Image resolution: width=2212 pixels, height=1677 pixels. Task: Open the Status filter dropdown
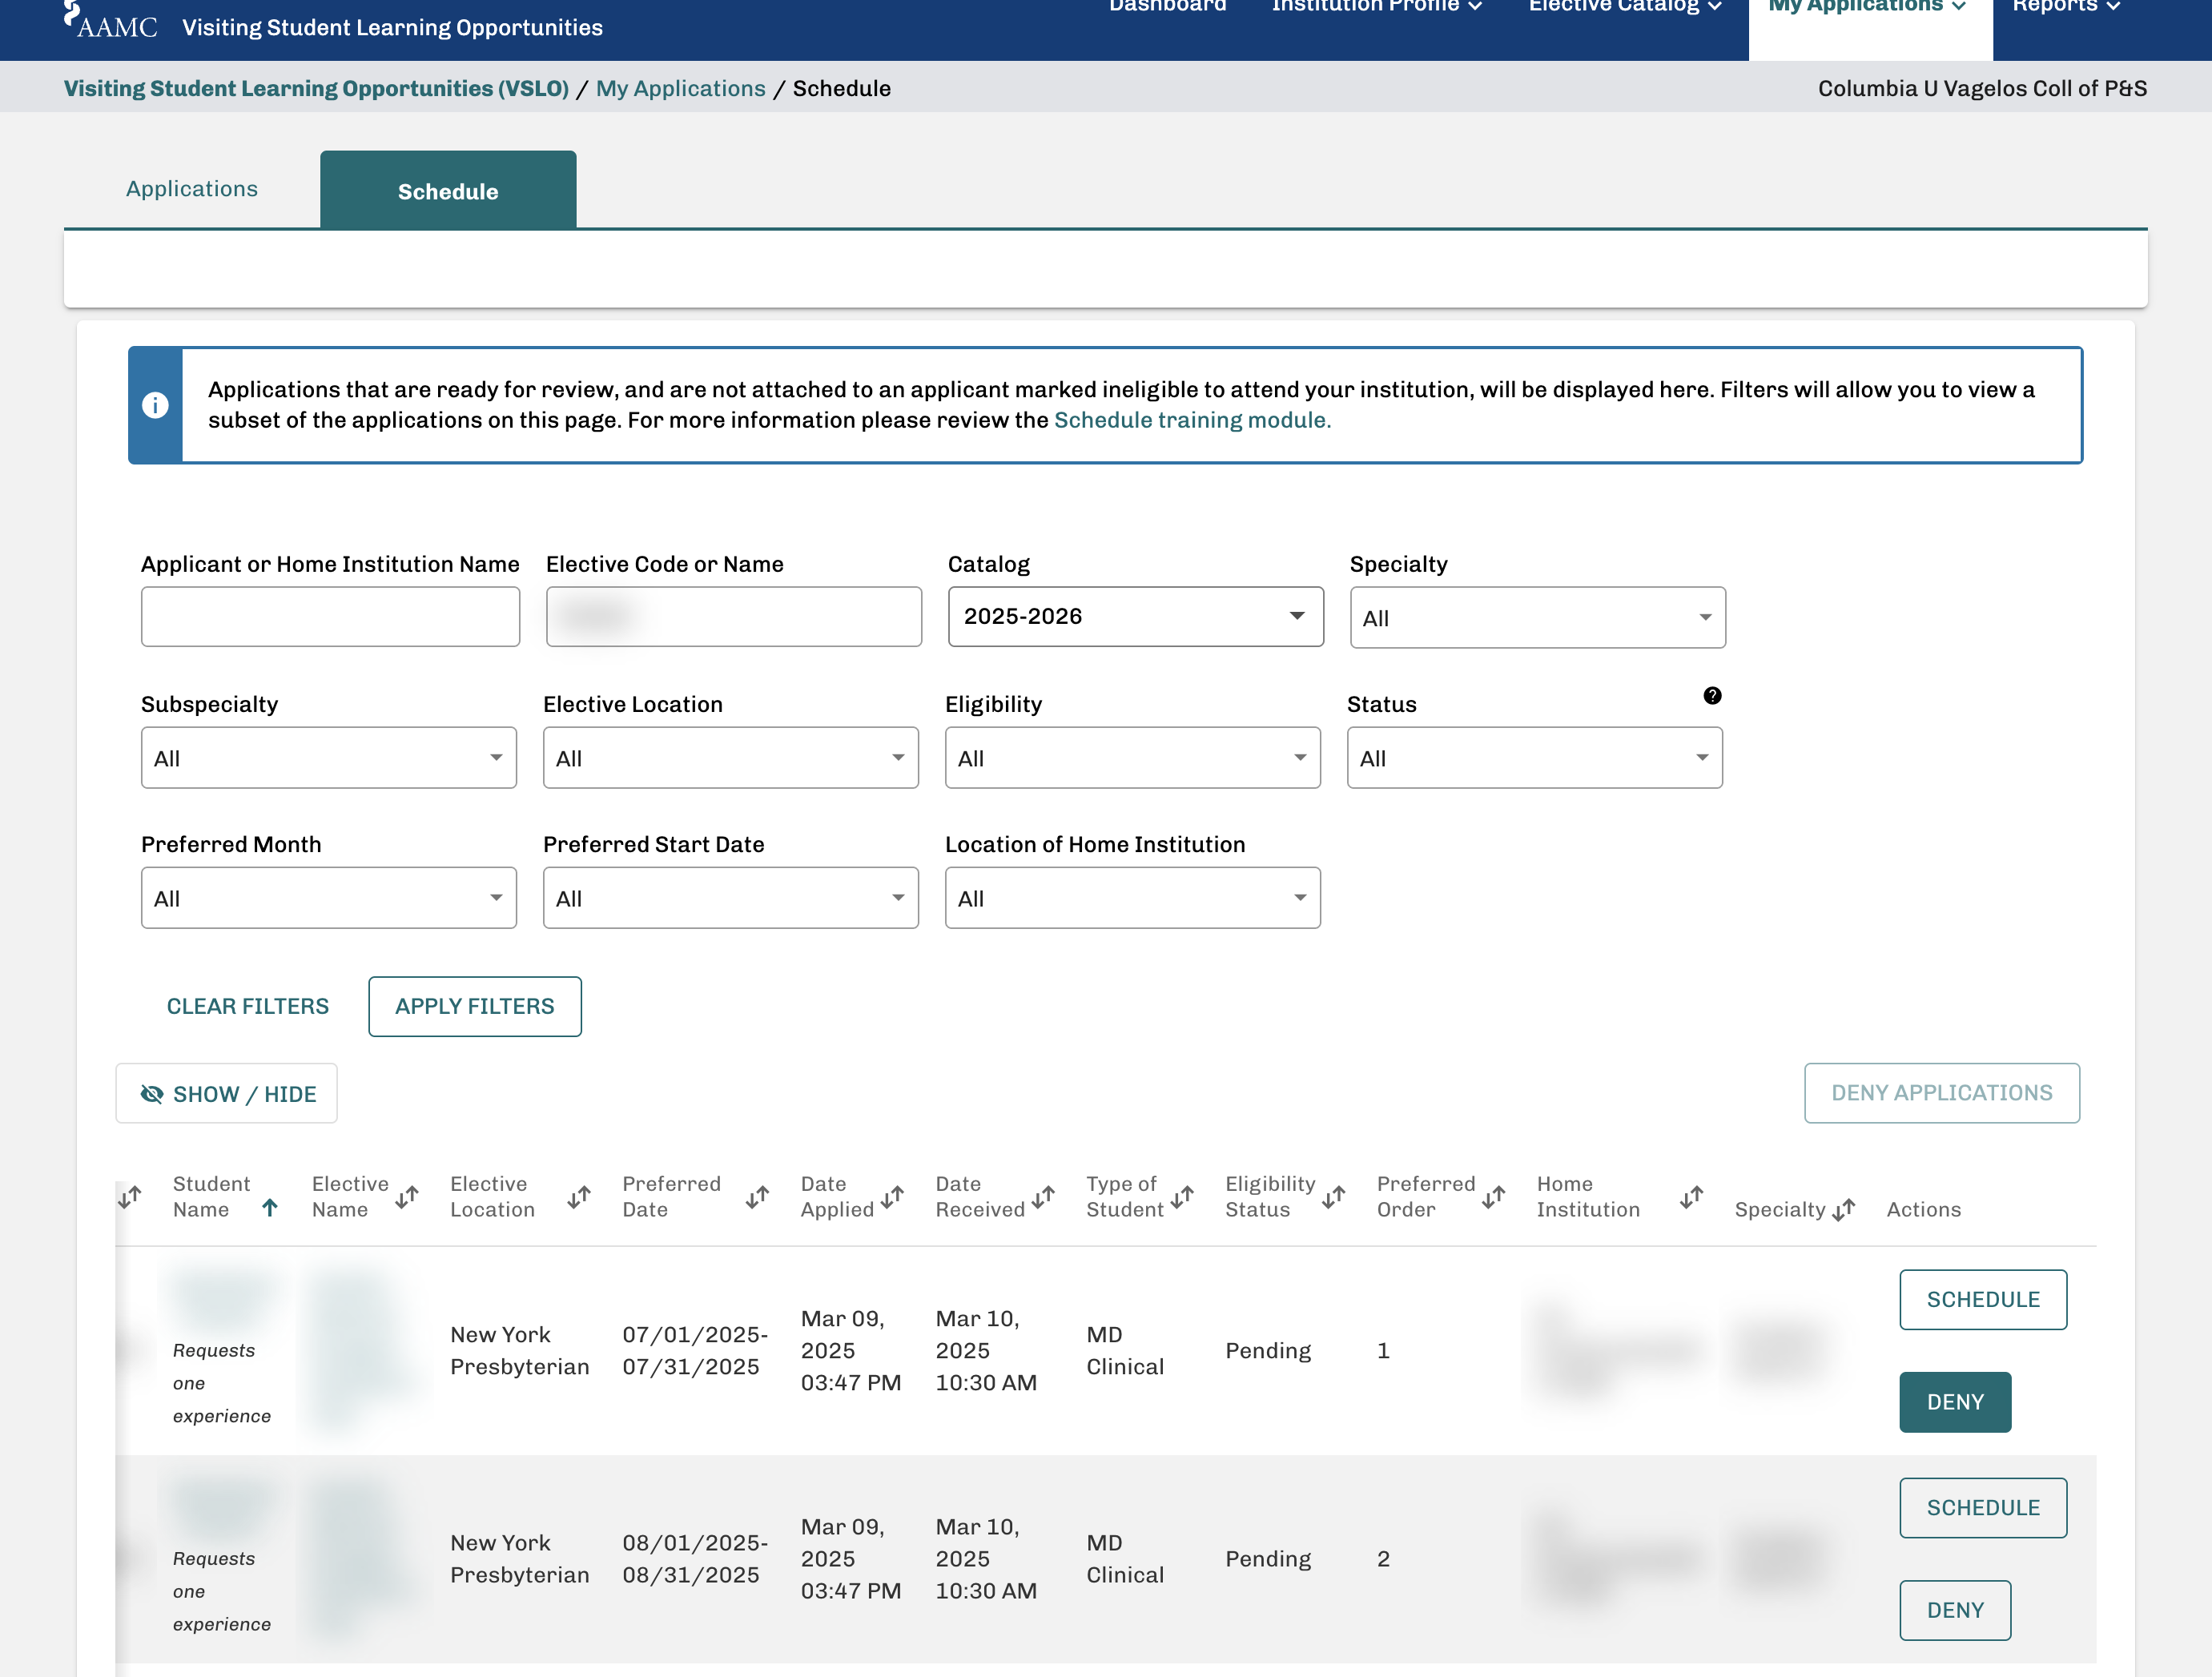pos(1535,758)
